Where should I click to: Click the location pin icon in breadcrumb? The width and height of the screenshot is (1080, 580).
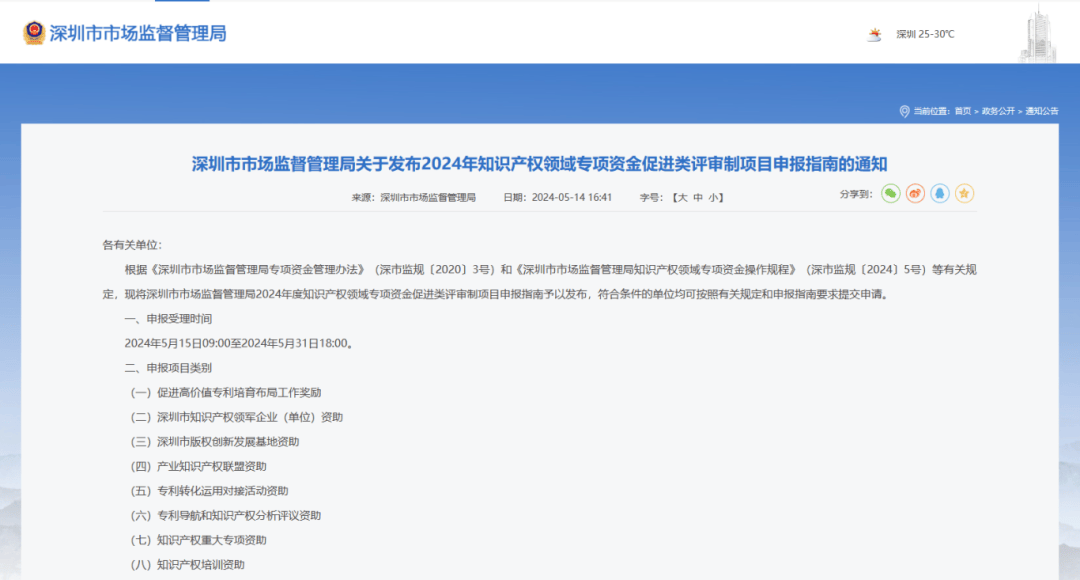(904, 111)
